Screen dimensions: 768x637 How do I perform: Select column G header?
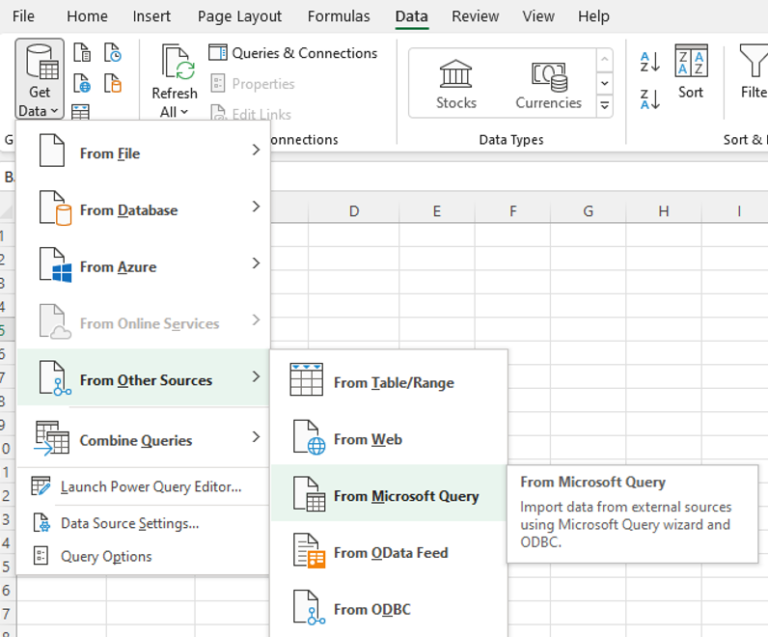588,211
